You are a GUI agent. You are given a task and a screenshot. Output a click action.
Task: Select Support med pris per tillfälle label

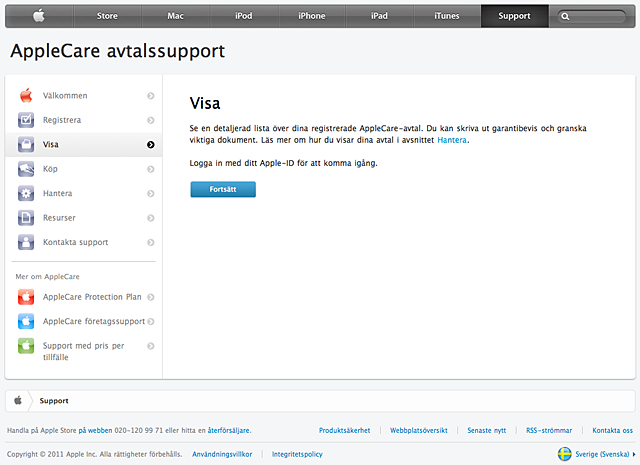click(83, 351)
